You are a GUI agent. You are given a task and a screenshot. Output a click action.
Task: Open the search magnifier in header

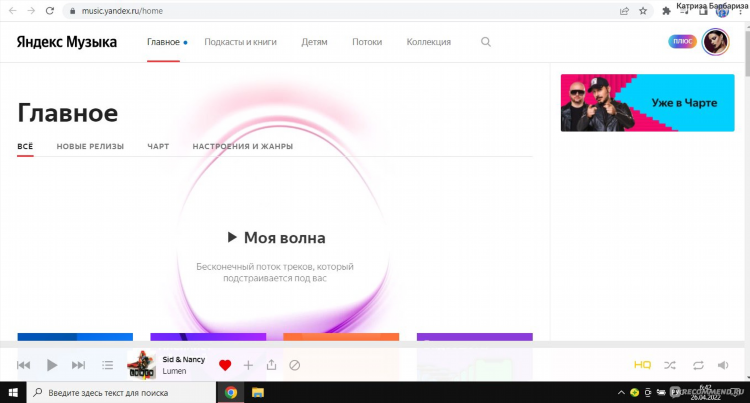tap(485, 42)
